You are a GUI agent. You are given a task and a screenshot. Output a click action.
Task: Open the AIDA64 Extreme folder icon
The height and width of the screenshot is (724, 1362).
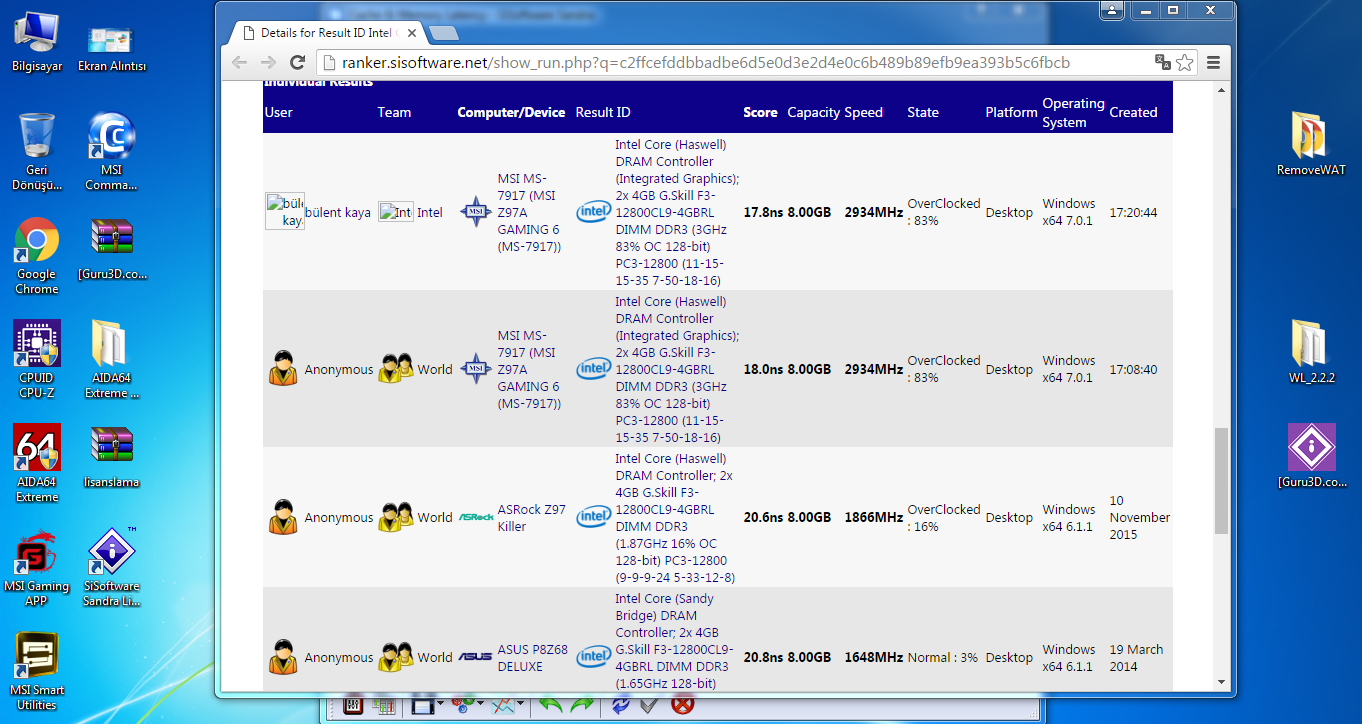tap(112, 360)
